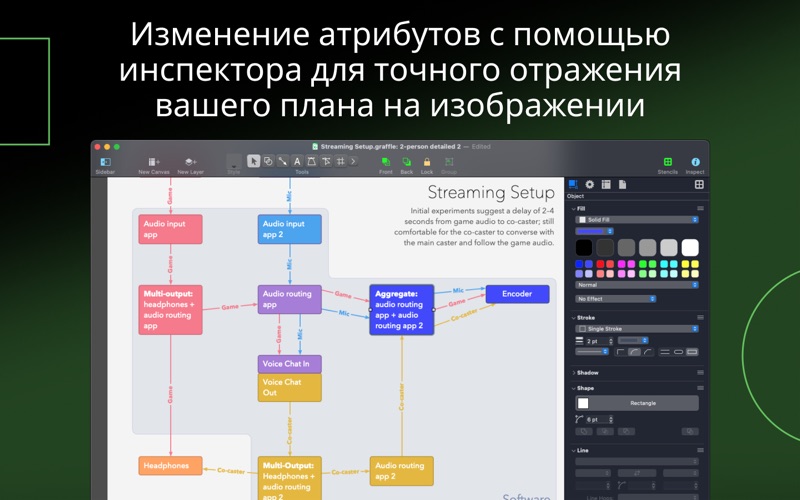This screenshot has width=800, height=500.
Task: Click the 6 pt corner radius field
Action: tap(596, 419)
